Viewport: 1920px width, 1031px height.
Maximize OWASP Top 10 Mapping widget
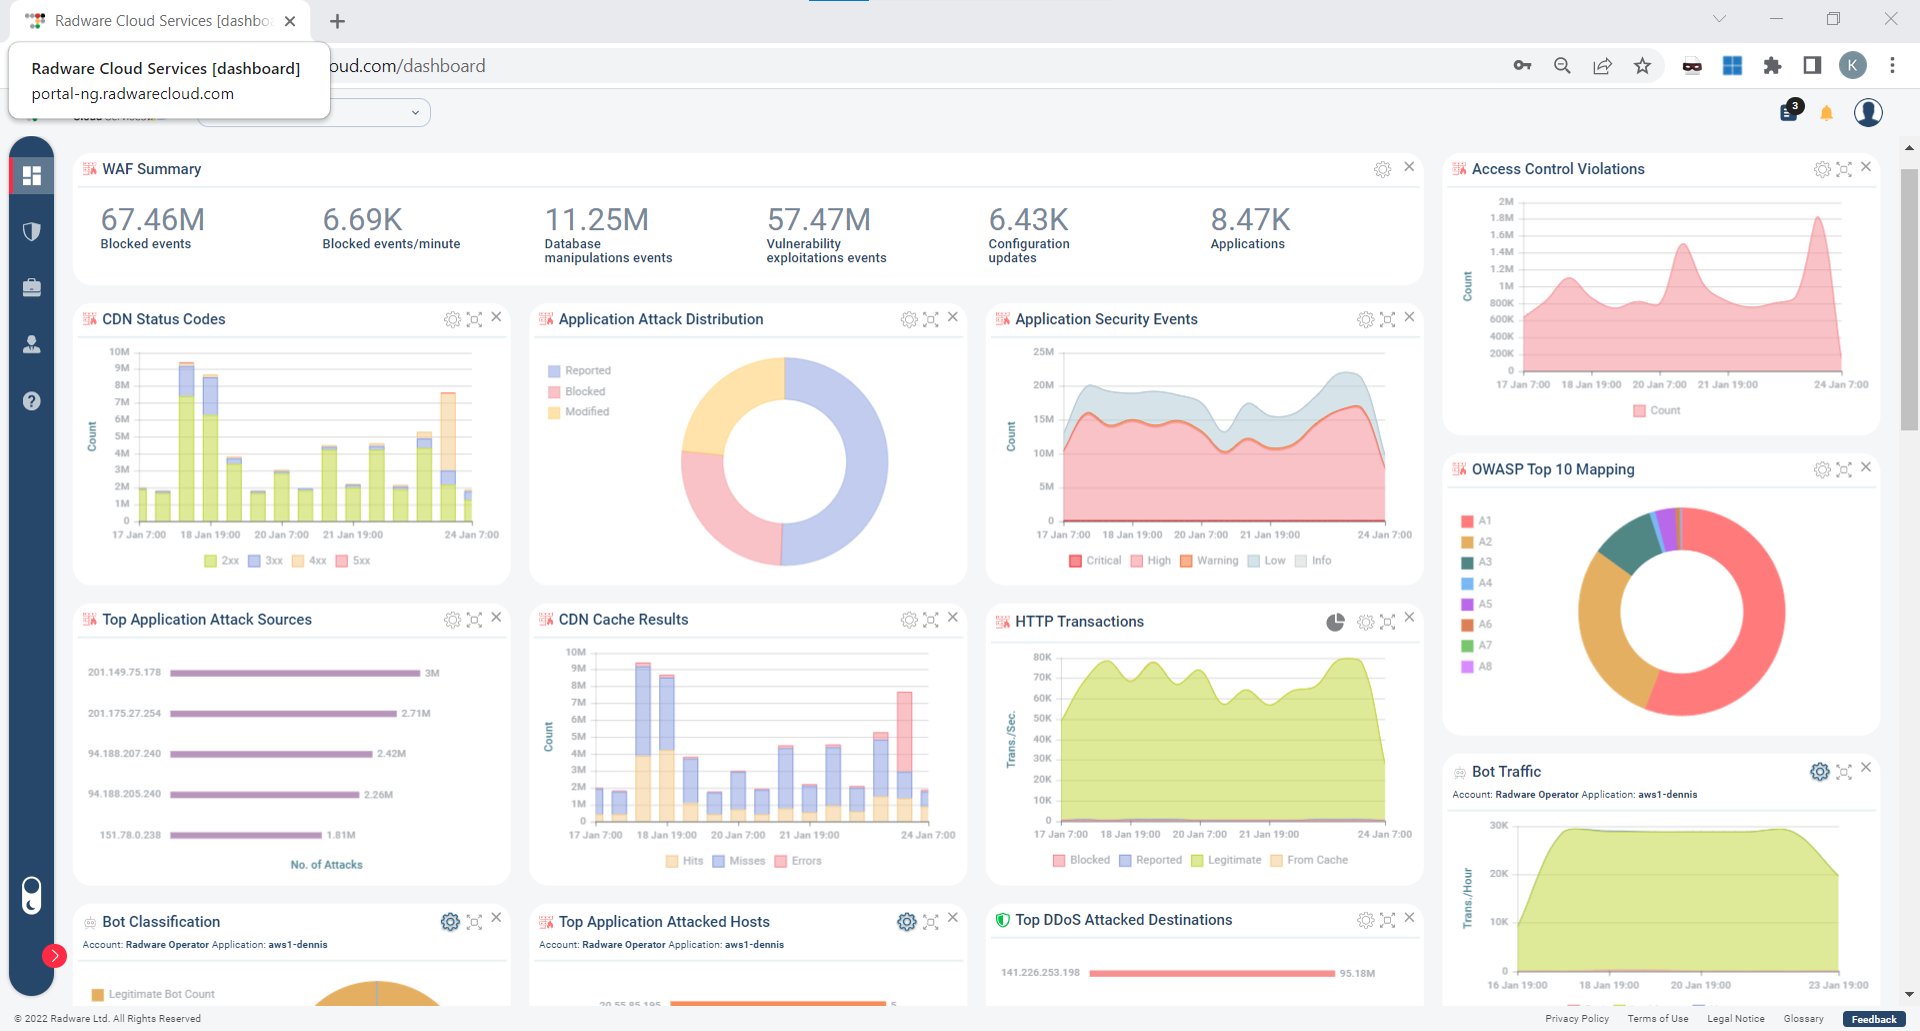coord(1845,470)
